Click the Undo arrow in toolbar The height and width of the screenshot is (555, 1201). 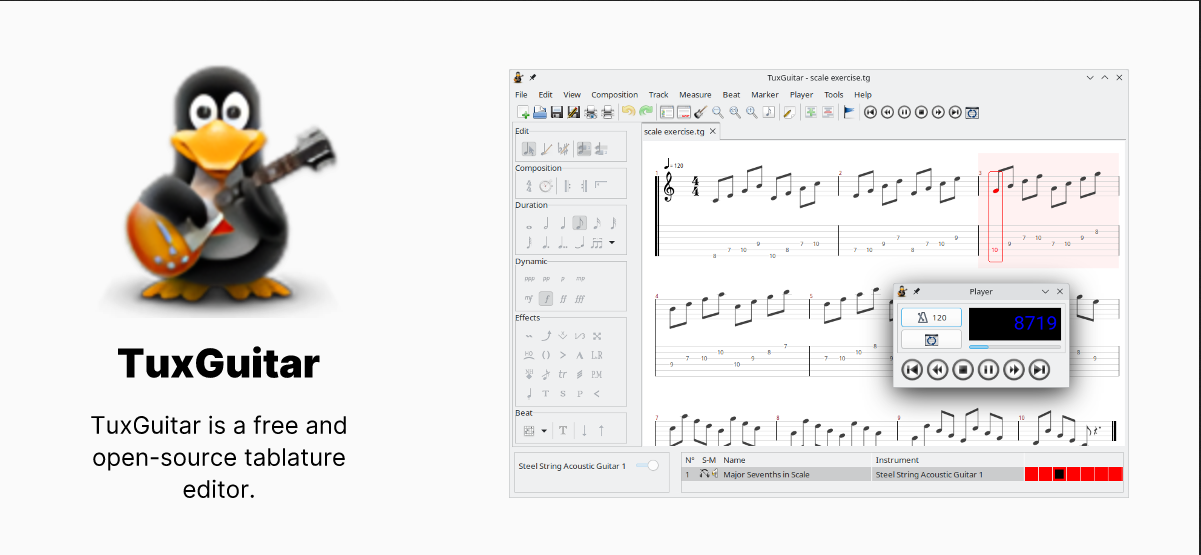coord(628,111)
